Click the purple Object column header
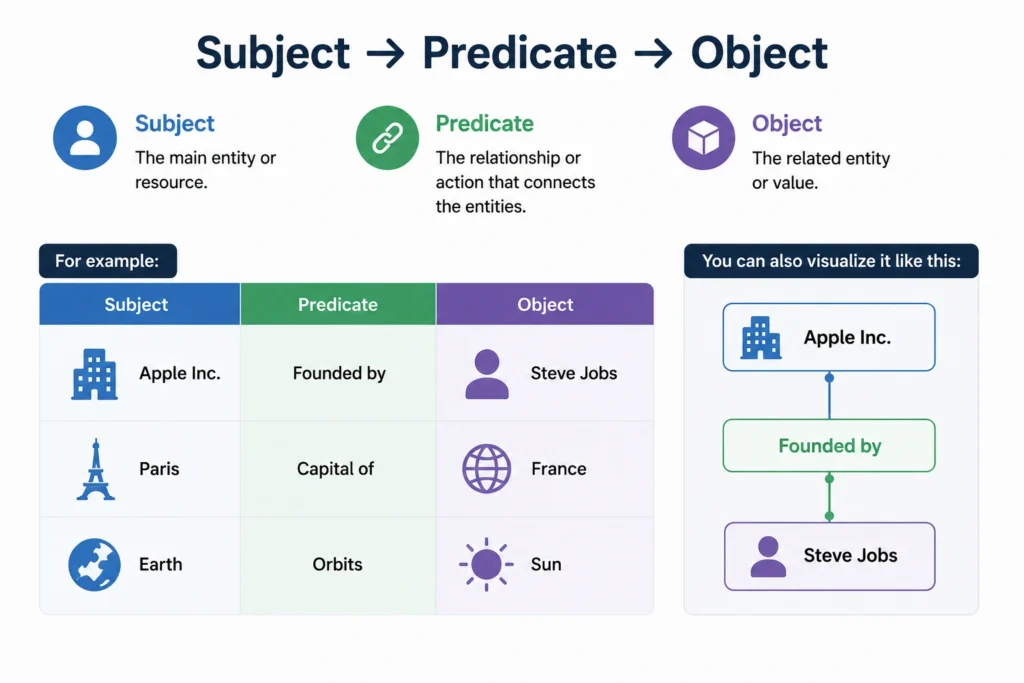1024x683 pixels. click(545, 304)
